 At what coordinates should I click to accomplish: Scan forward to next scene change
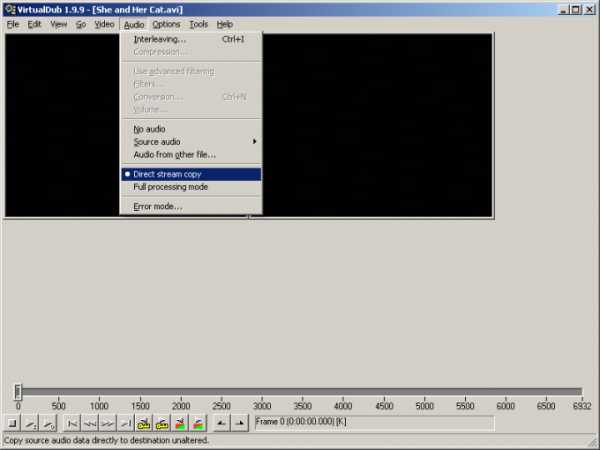(x=198, y=424)
